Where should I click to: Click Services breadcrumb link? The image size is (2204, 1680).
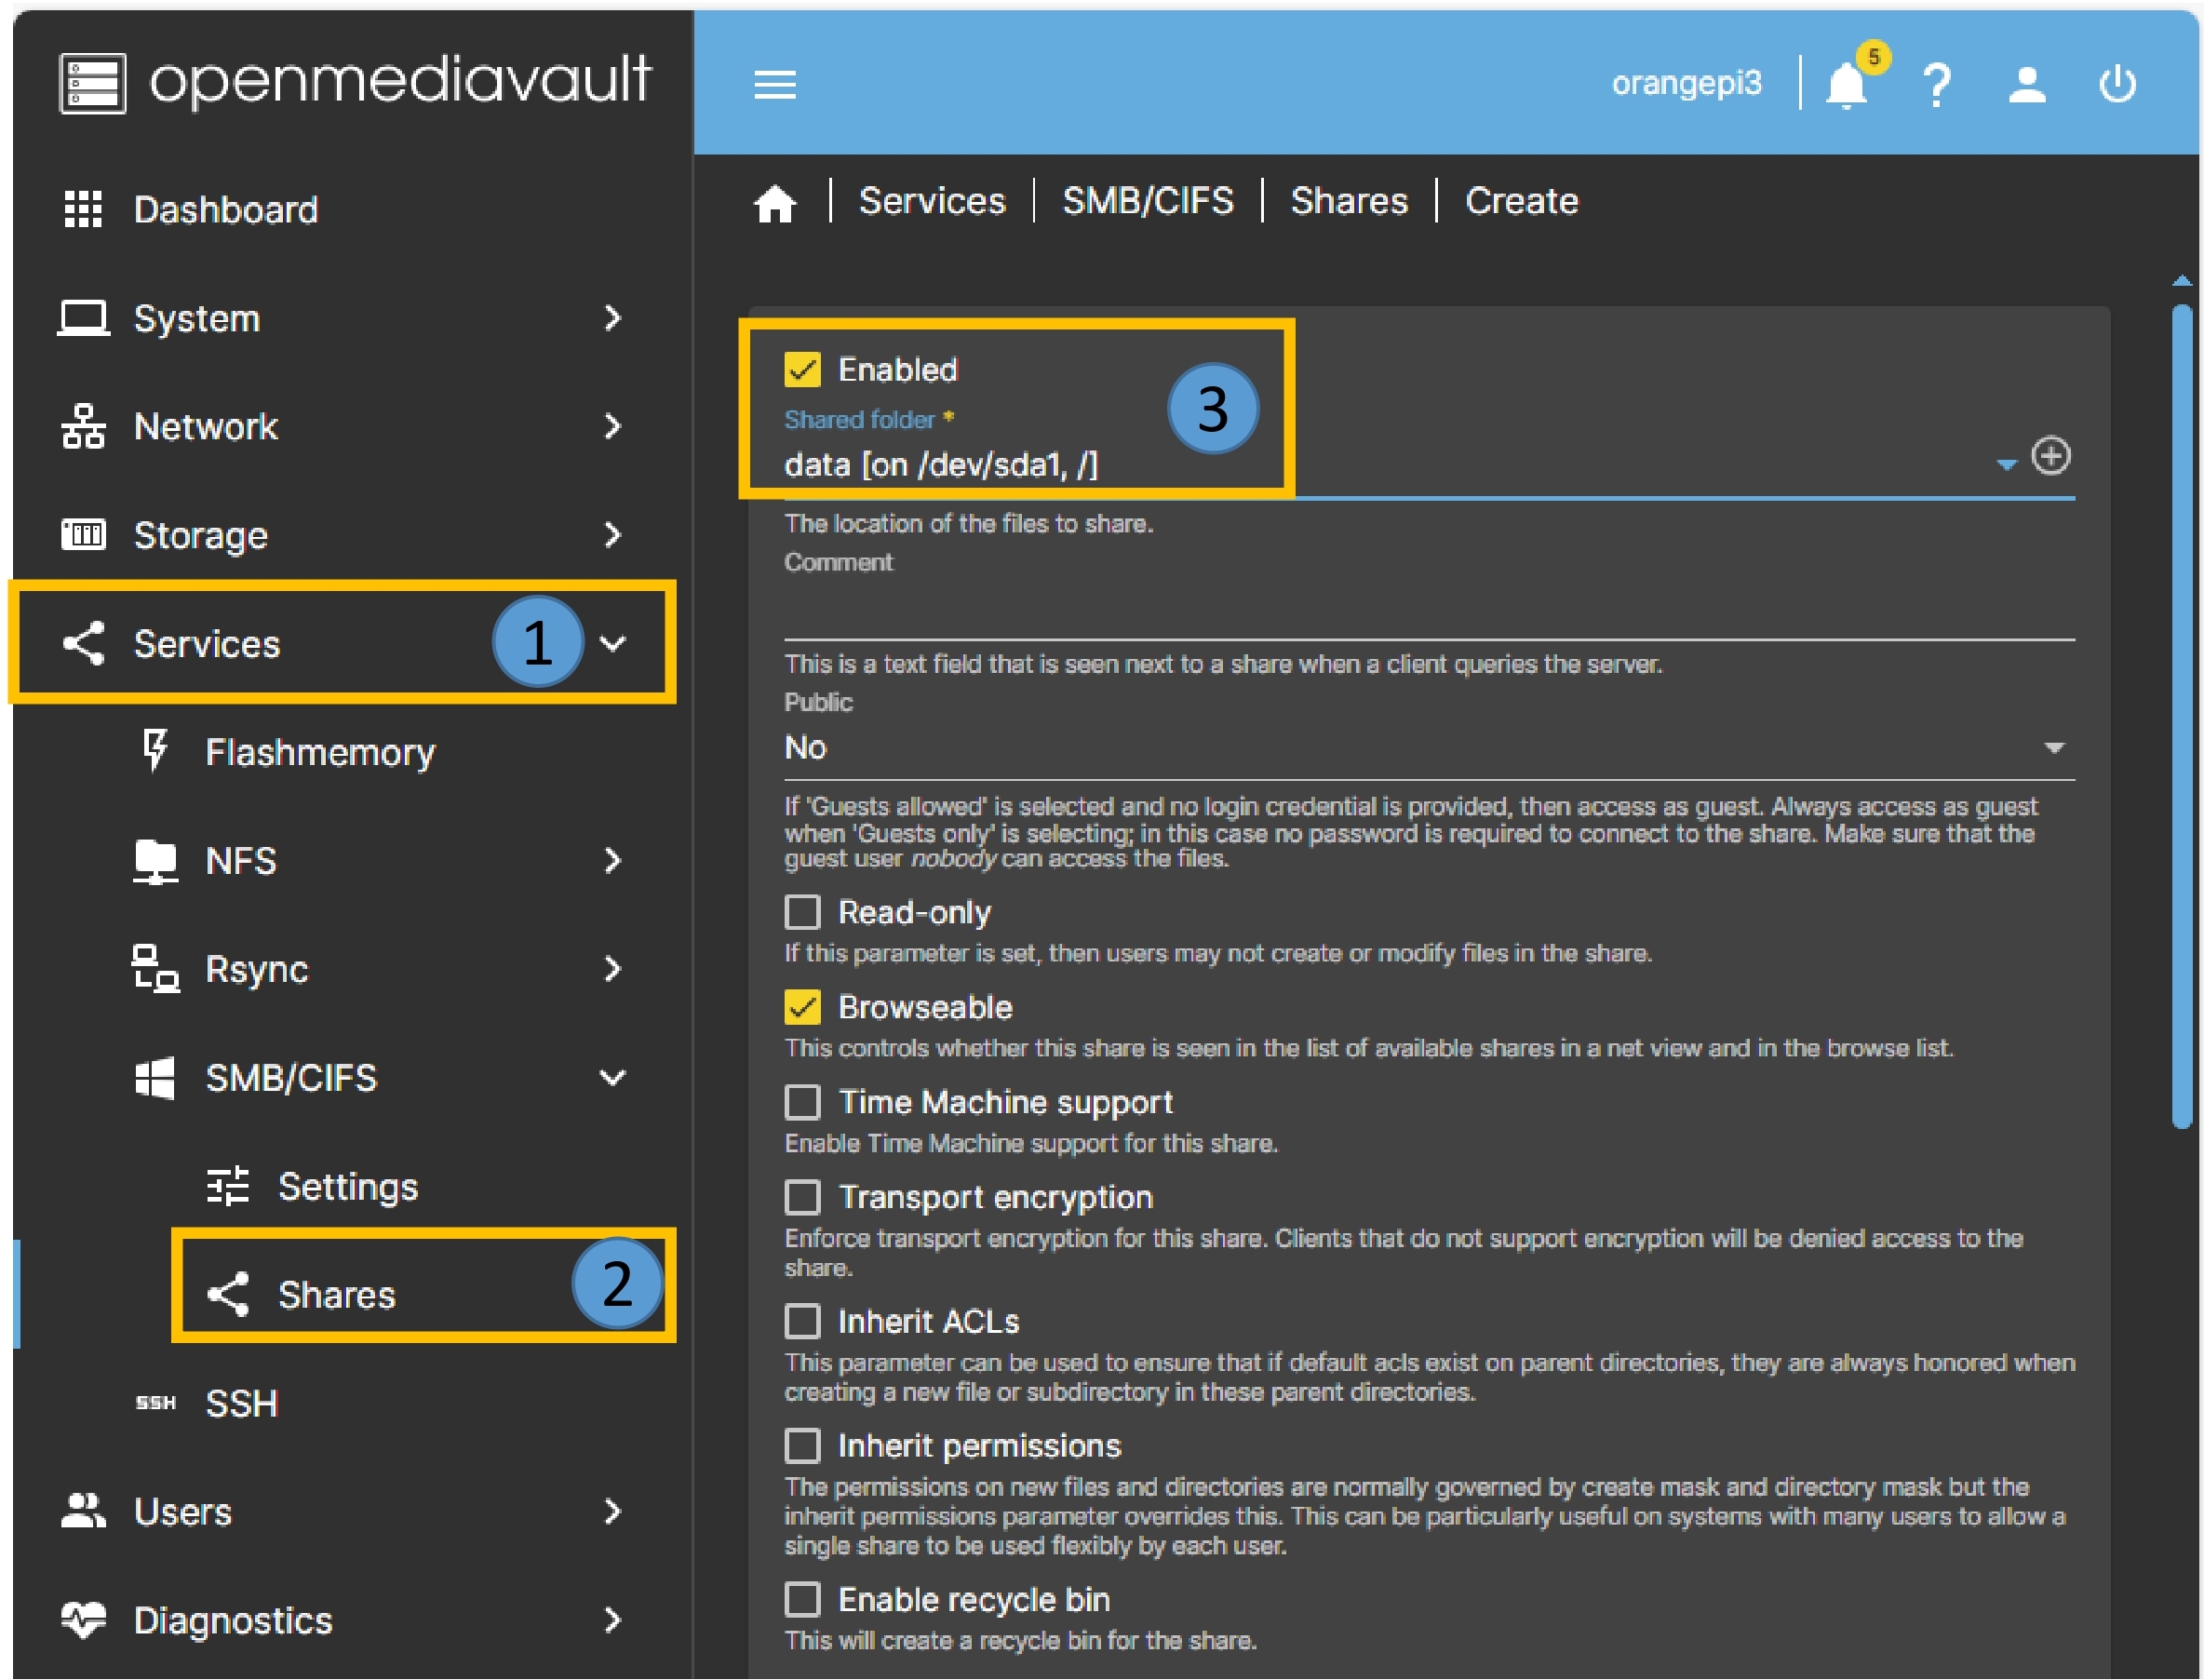[932, 201]
